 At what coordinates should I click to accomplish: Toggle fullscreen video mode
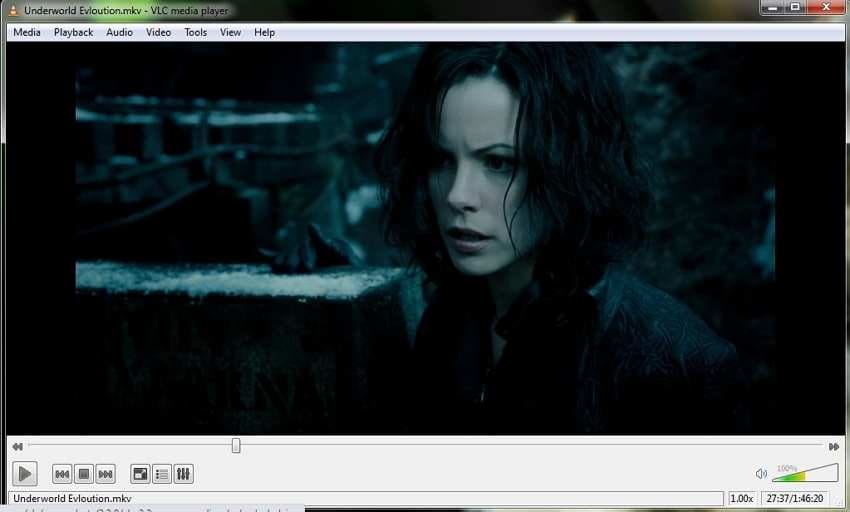140,475
